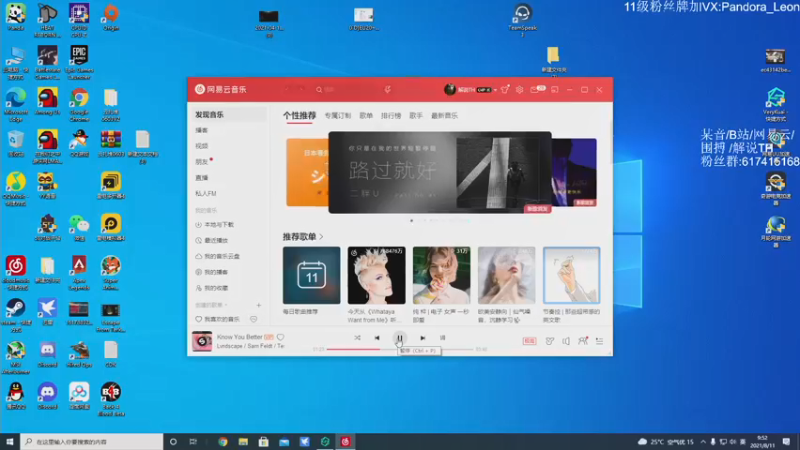Show hidden system tray icons chevron
The image size is (800, 450).
pos(703,442)
